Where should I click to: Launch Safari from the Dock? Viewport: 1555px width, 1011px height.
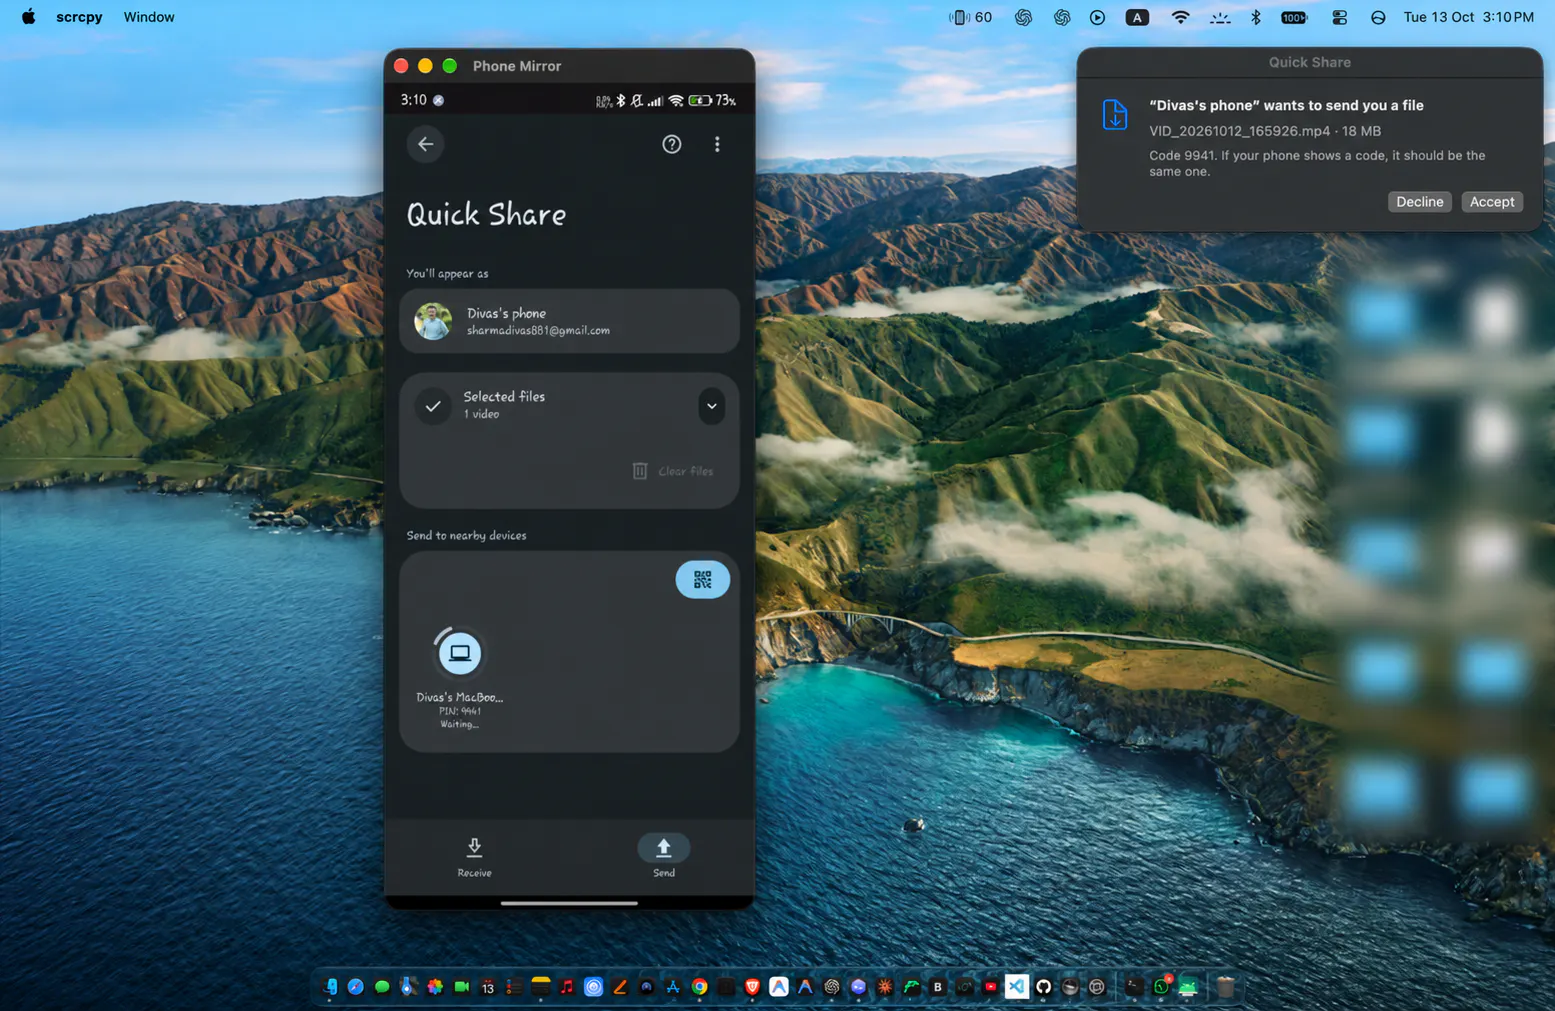click(355, 987)
